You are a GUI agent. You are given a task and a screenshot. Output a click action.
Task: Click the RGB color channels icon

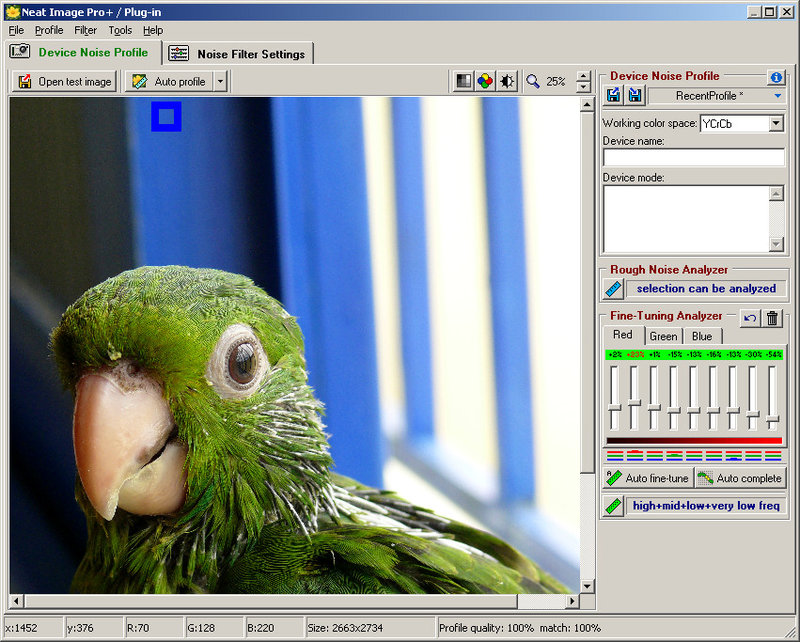click(485, 81)
